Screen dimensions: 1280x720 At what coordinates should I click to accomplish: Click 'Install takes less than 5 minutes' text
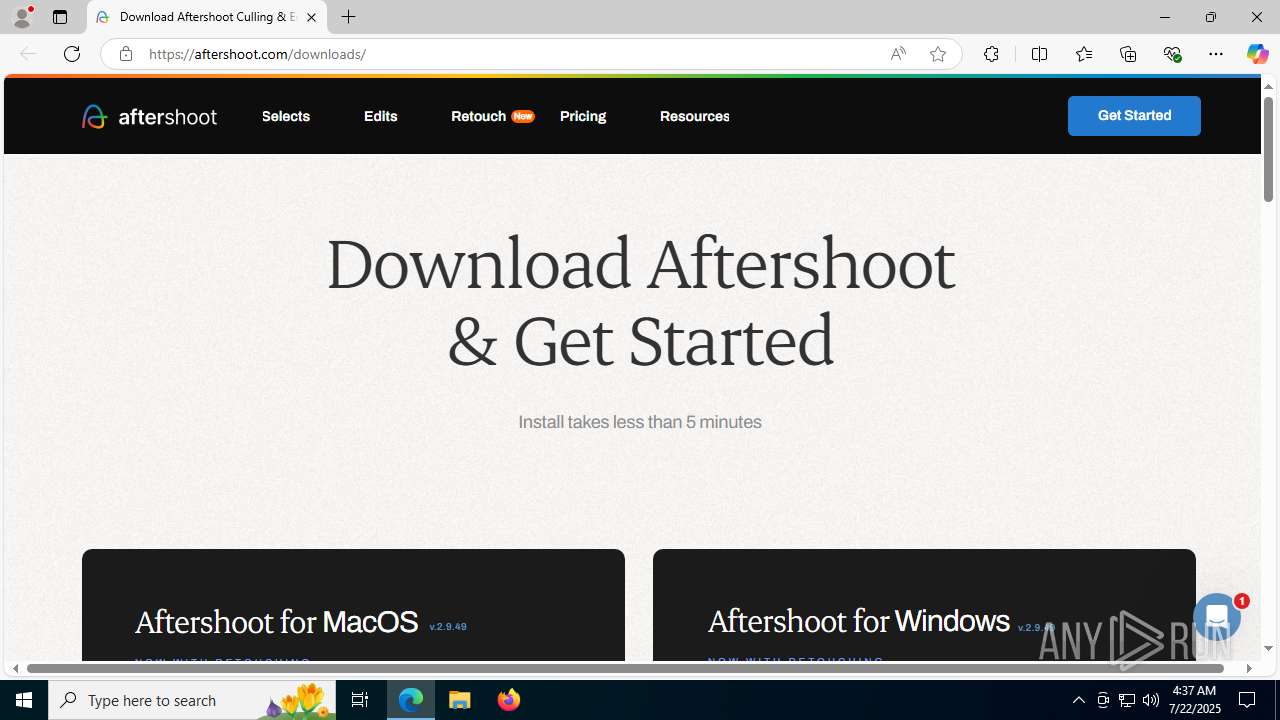click(640, 422)
